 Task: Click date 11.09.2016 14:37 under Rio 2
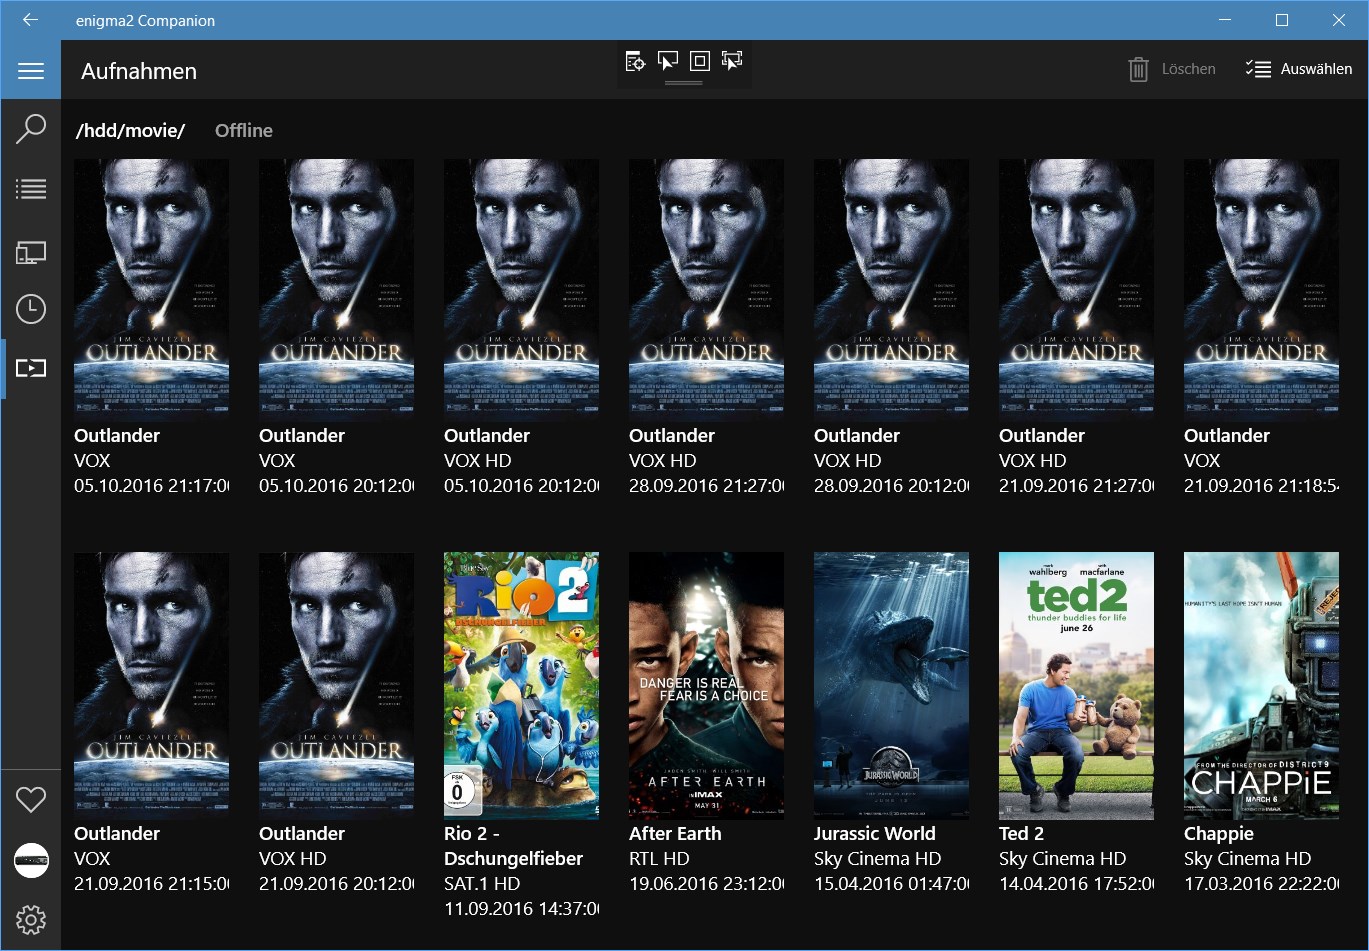(x=521, y=909)
